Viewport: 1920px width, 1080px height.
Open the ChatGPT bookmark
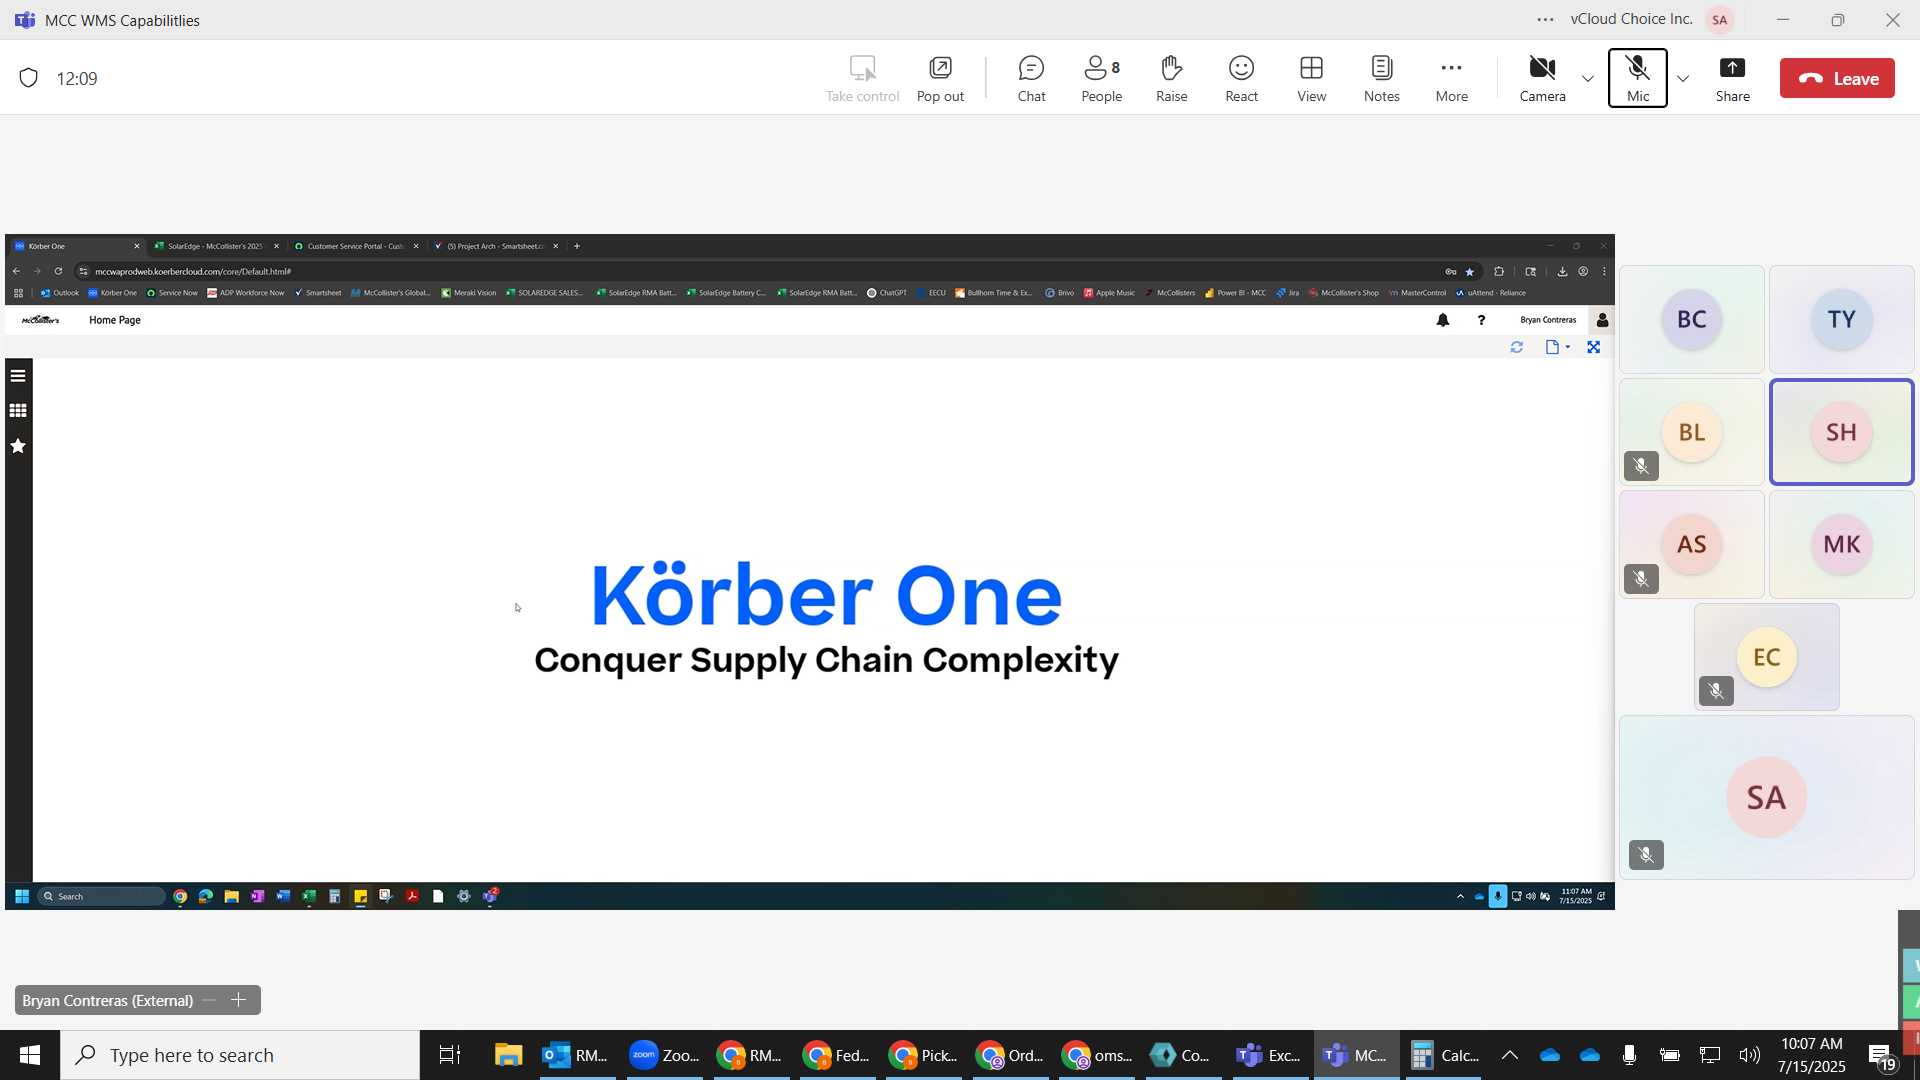click(887, 293)
